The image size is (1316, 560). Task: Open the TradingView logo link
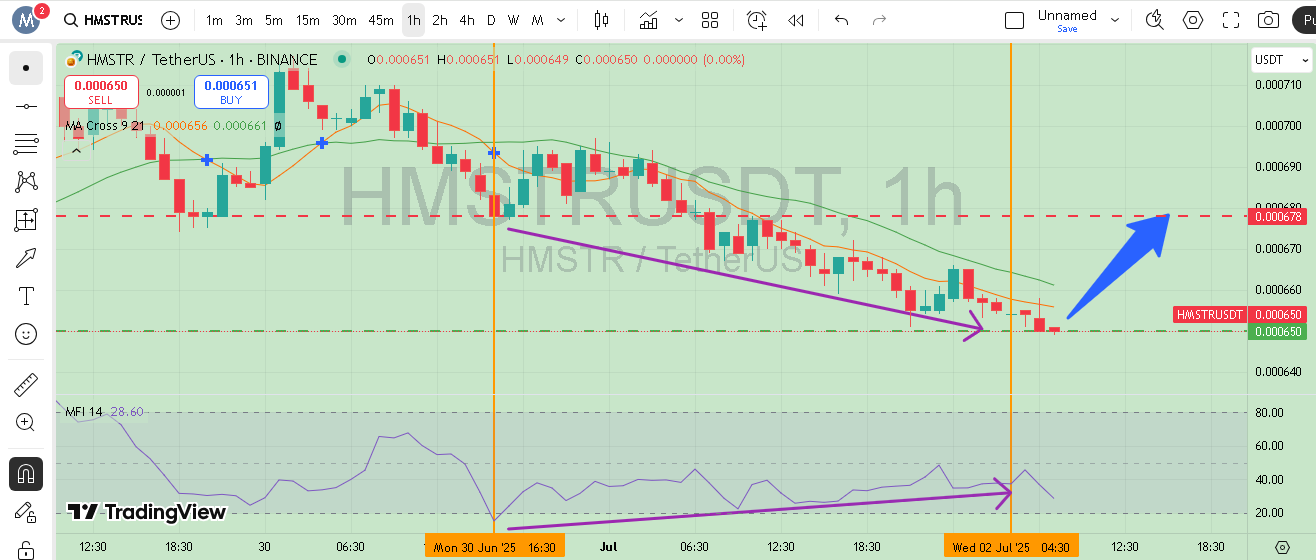(147, 512)
